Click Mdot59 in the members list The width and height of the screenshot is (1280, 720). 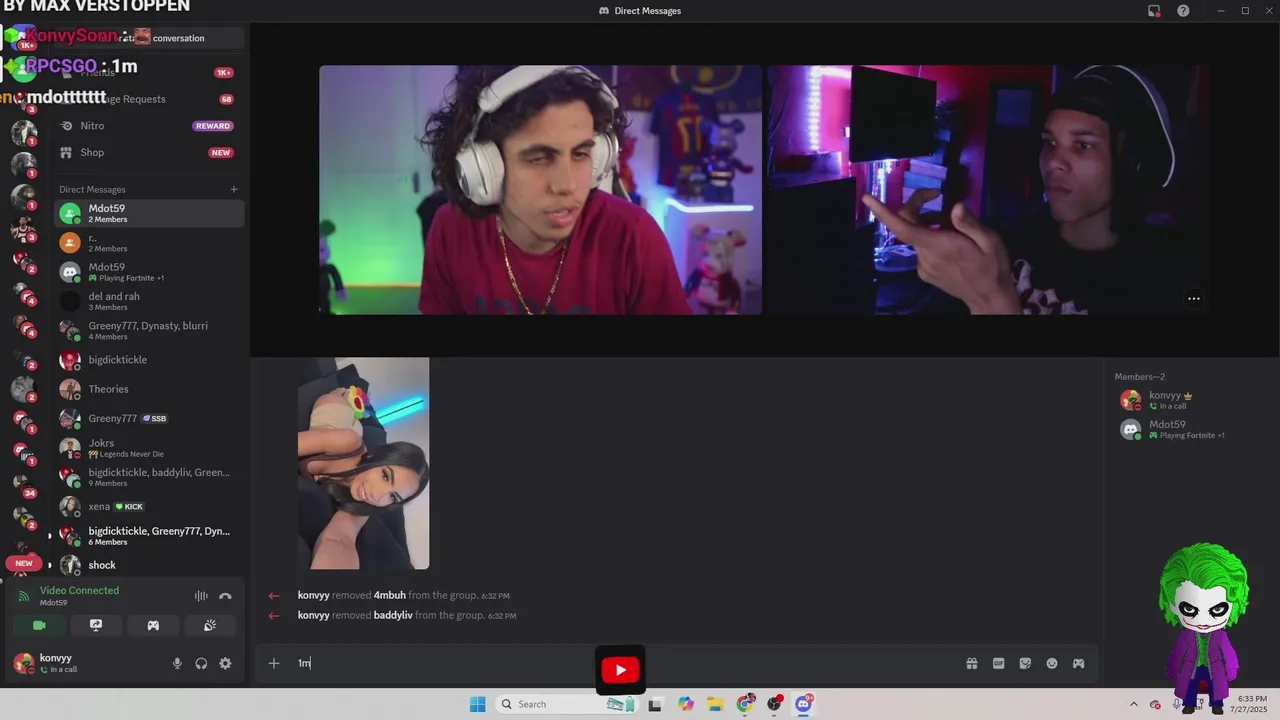point(1190,430)
